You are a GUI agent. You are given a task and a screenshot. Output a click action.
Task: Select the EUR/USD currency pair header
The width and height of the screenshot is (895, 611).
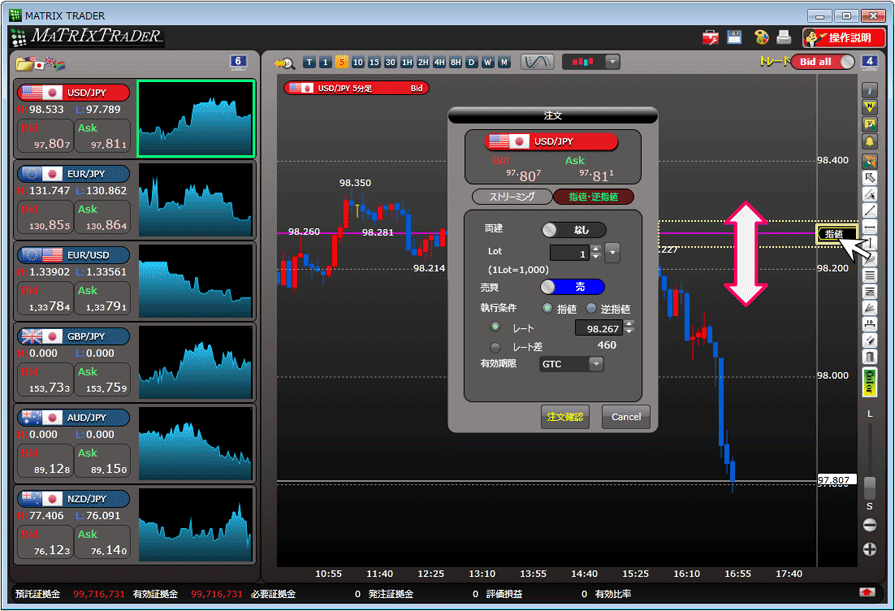pyautogui.click(x=73, y=255)
